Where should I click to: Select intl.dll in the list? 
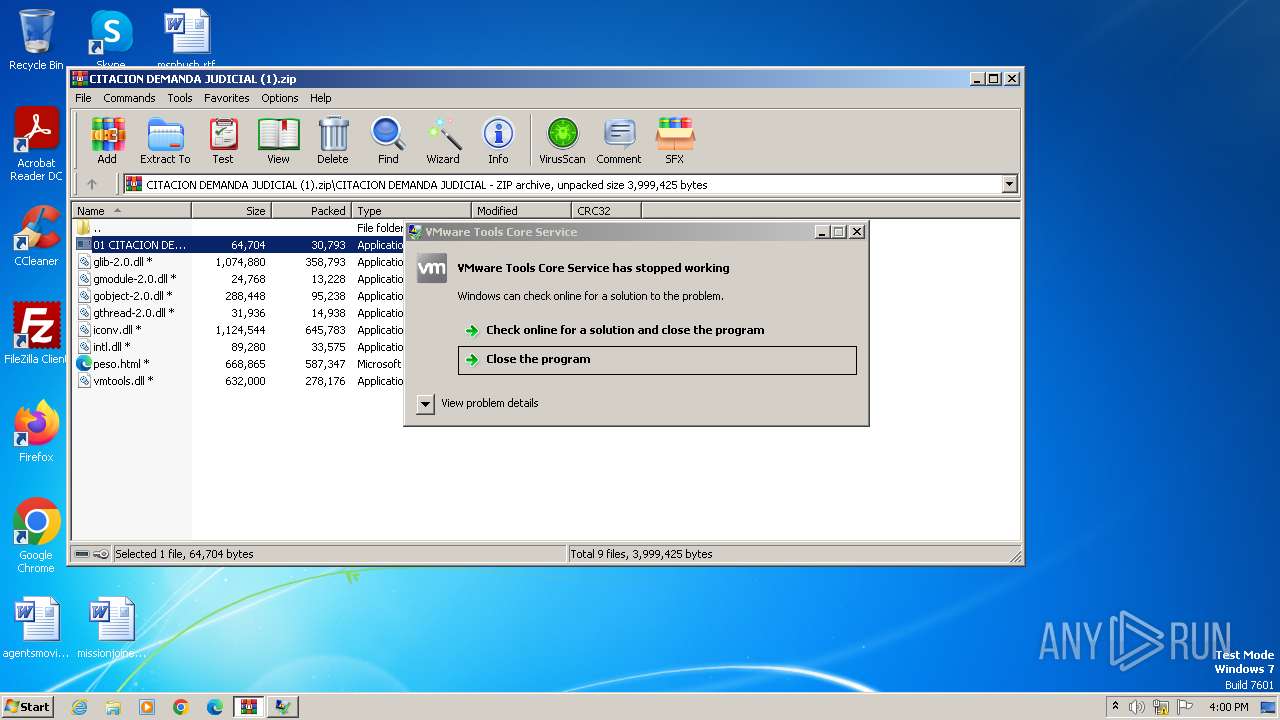tap(238, 347)
